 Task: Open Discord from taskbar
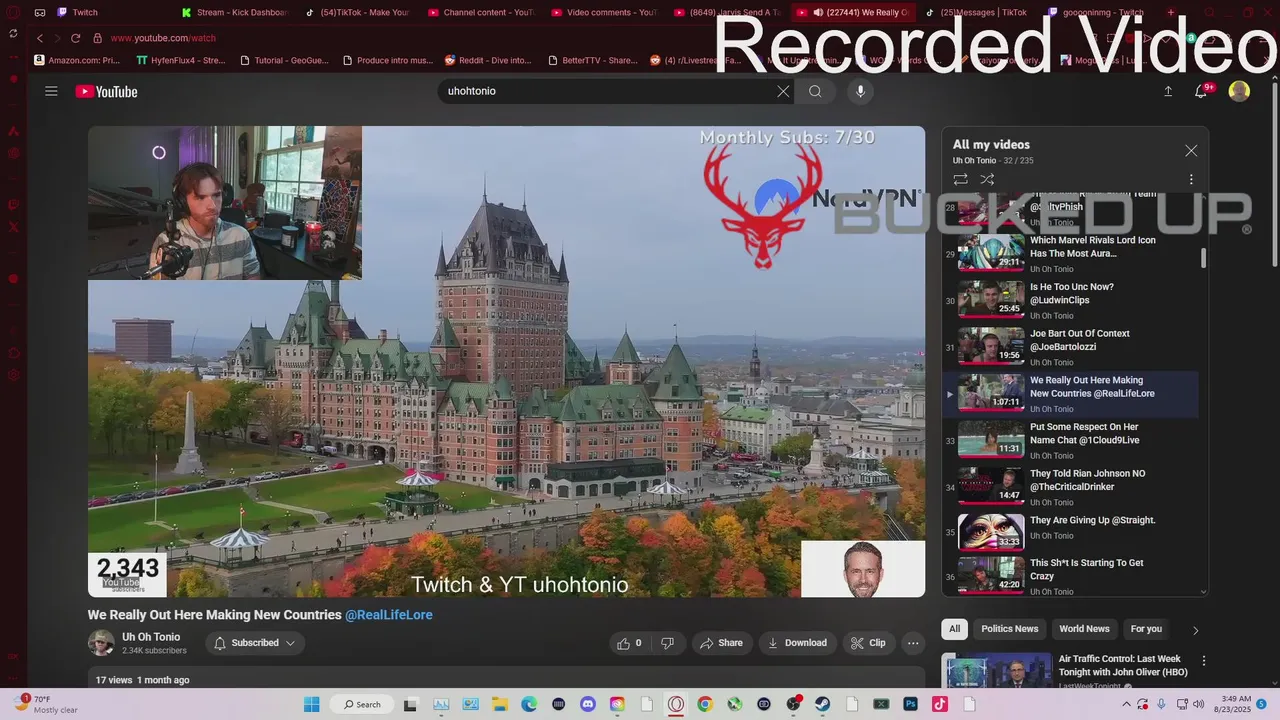[x=588, y=704]
